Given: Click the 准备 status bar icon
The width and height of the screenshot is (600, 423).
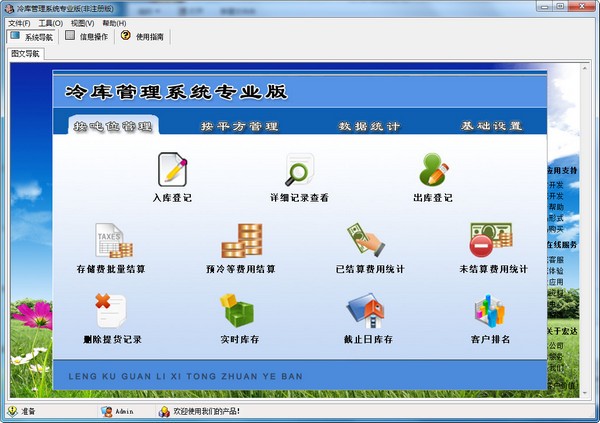Looking at the screenshot, I should point(12,411).
